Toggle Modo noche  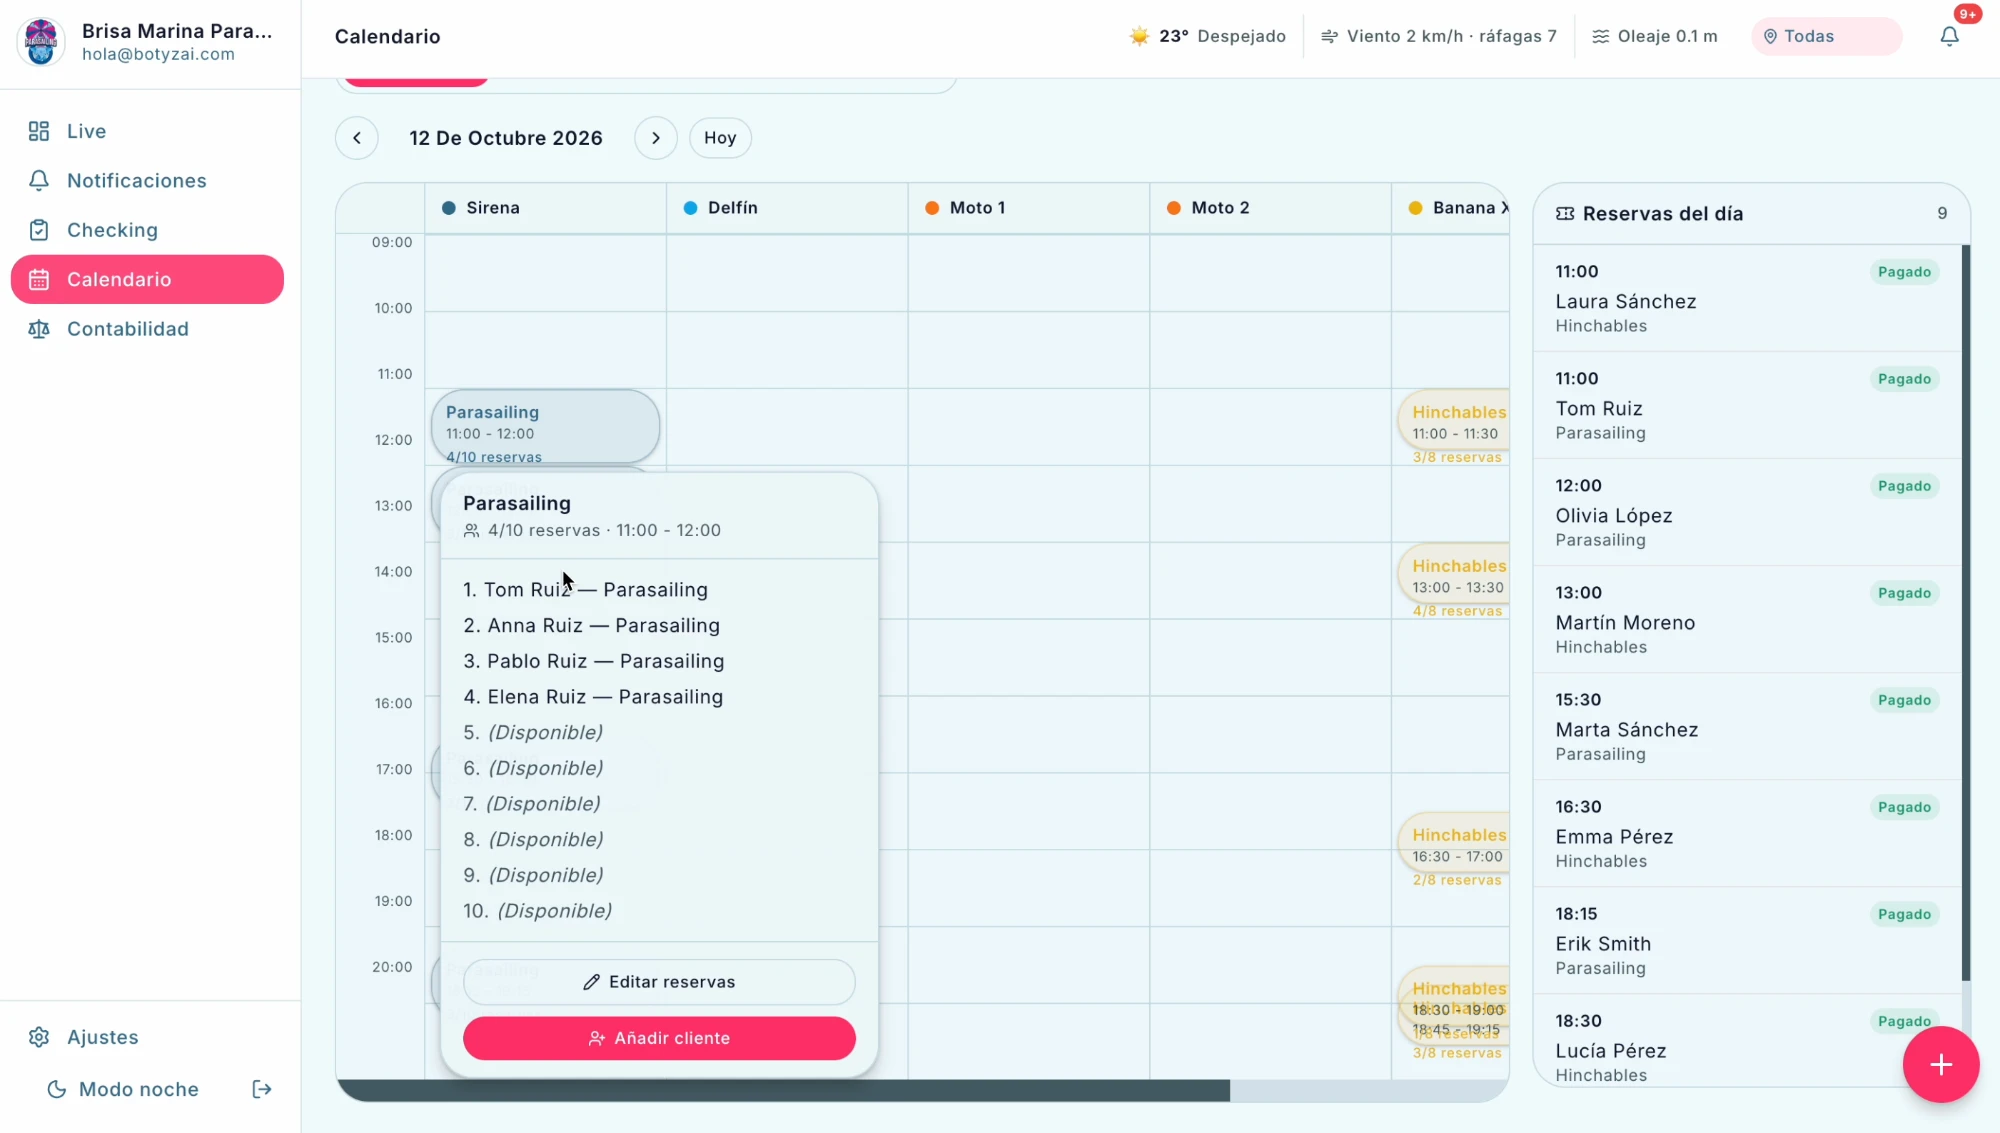(x=124, y=1089)
